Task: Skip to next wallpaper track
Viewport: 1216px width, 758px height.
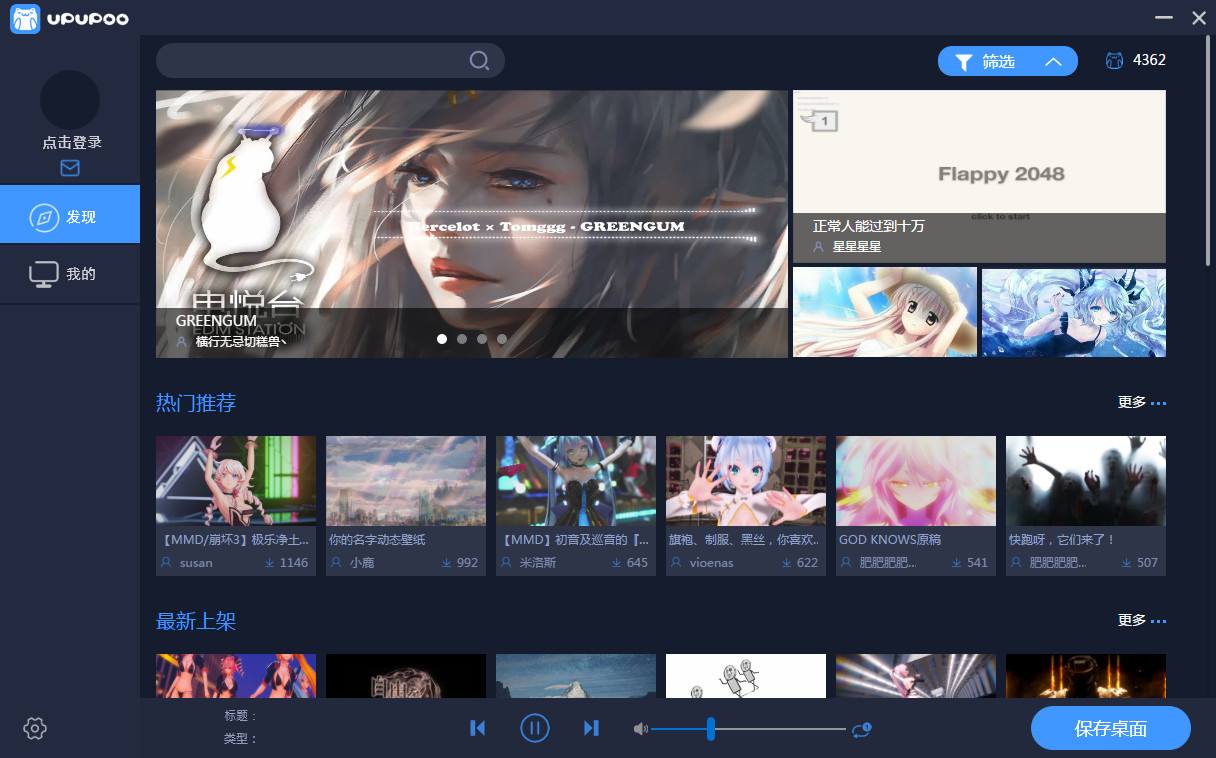Action: tap(591, 728)
